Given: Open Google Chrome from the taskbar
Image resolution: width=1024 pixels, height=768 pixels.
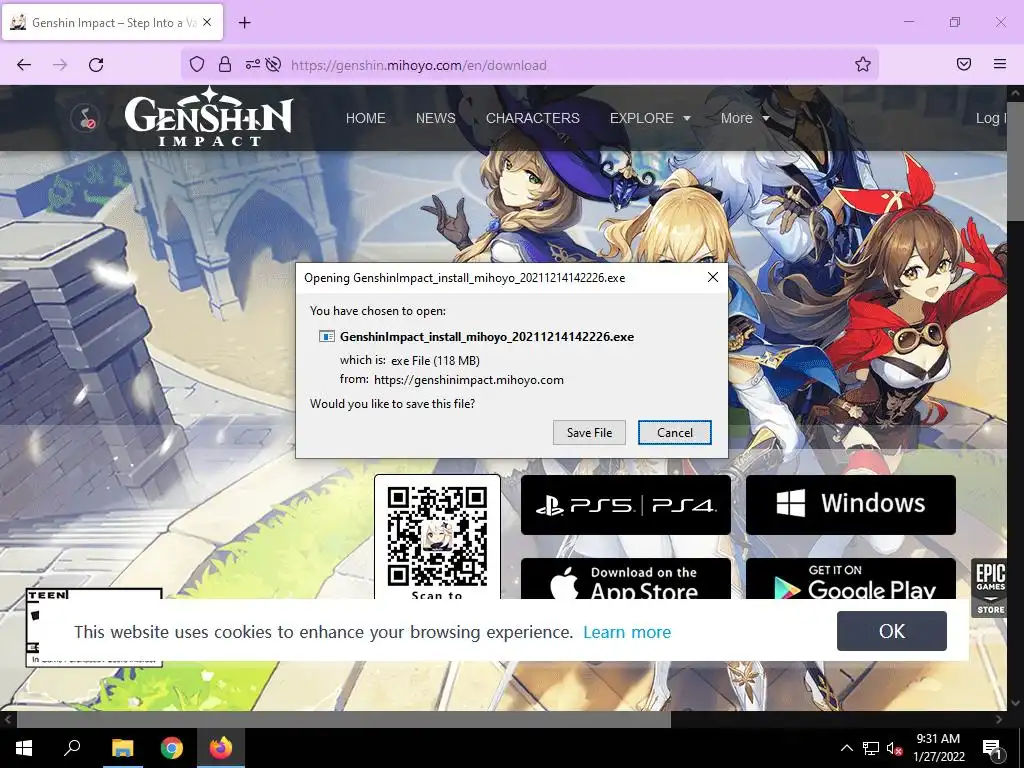Looking at the screenshot, I should coord(172,748).
